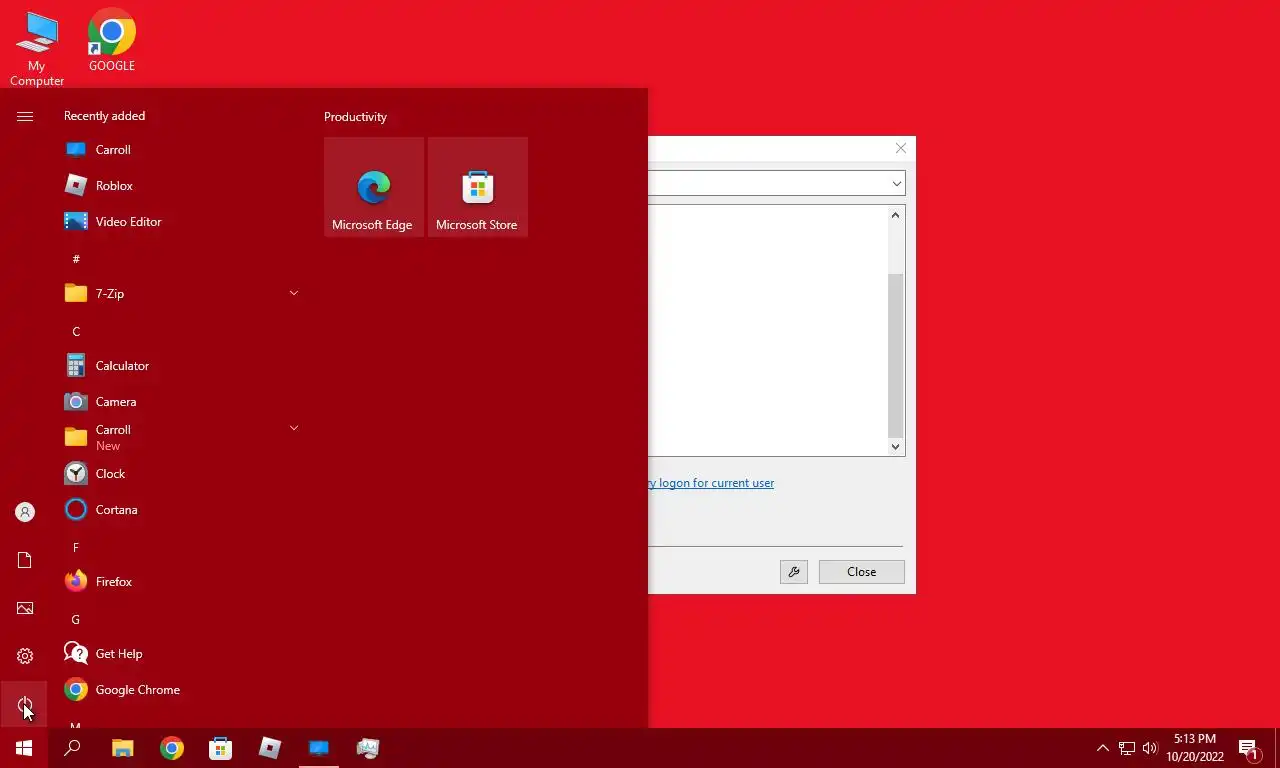Click scroll-up arrow in dialog list
The width and height of the screenshot is (1280, 768).
(x=896, y=215)
